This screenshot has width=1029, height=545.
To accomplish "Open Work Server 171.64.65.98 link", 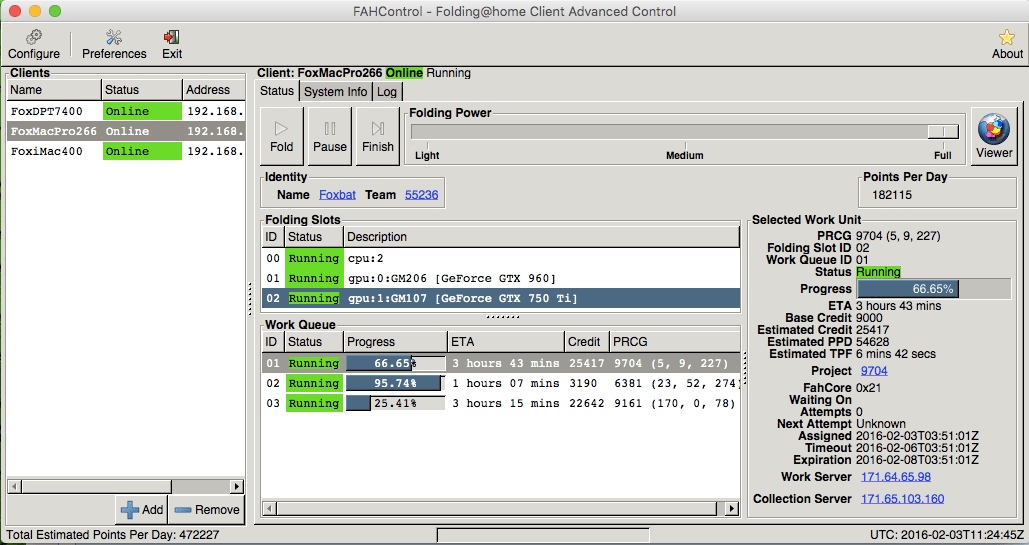I will (x=895, y=477).
